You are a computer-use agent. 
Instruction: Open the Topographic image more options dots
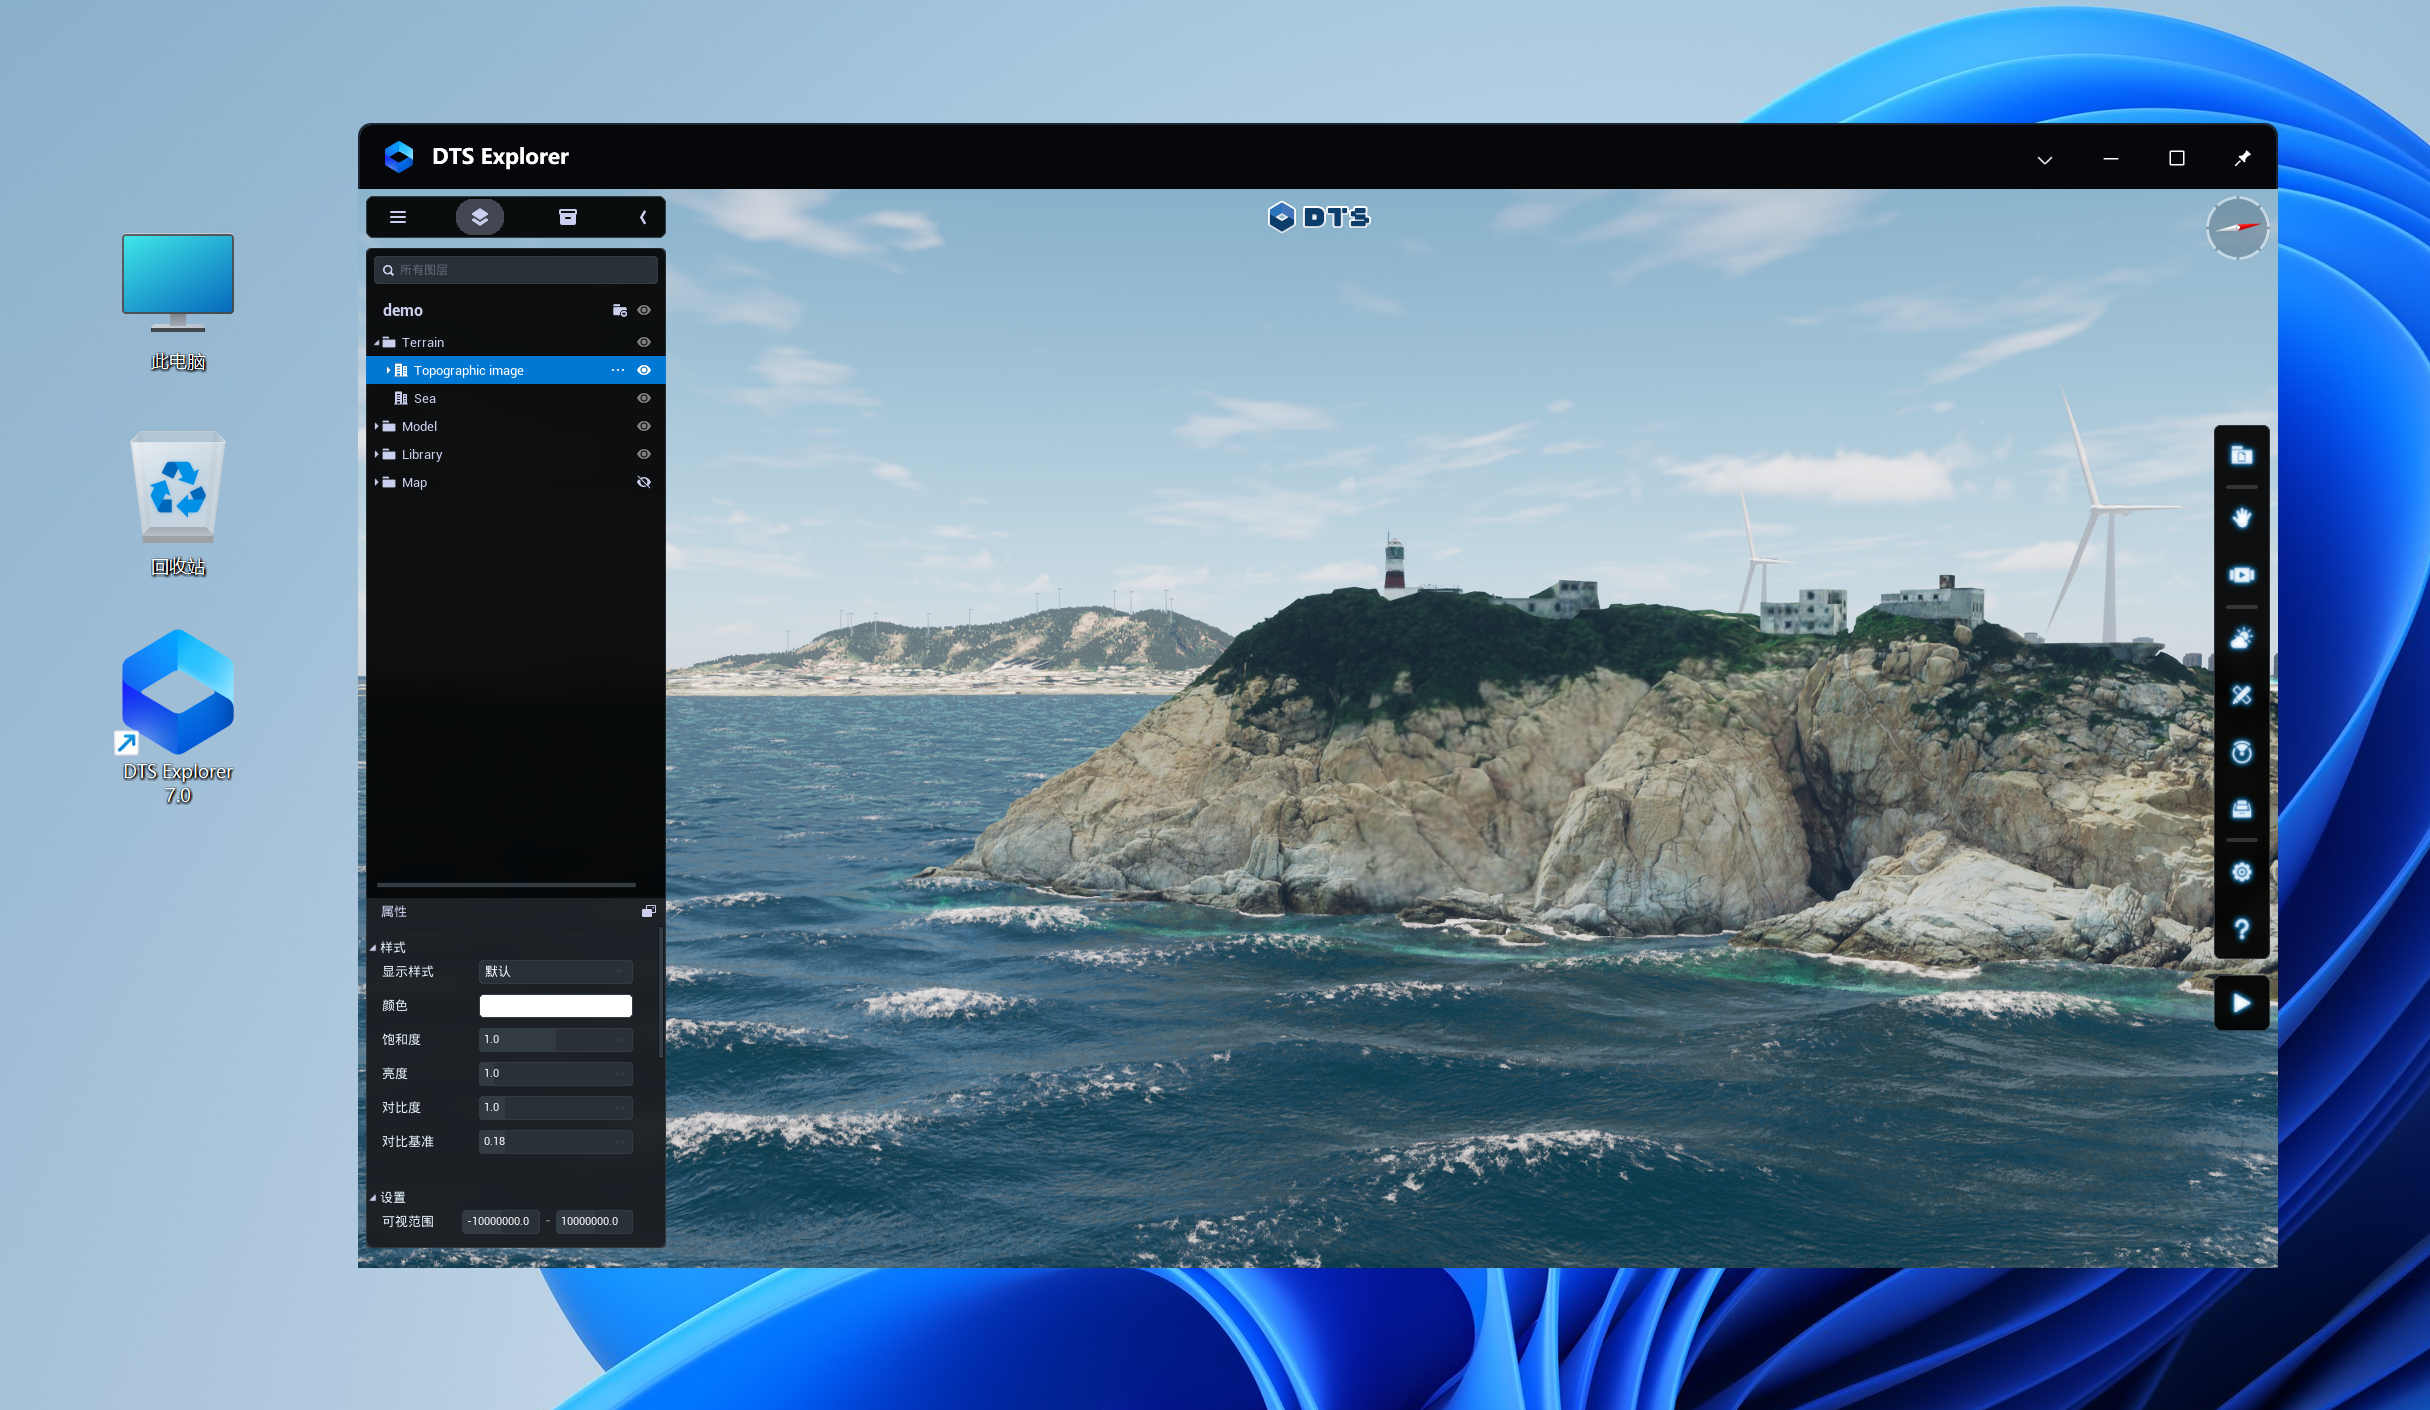click(x=618, y=370)
